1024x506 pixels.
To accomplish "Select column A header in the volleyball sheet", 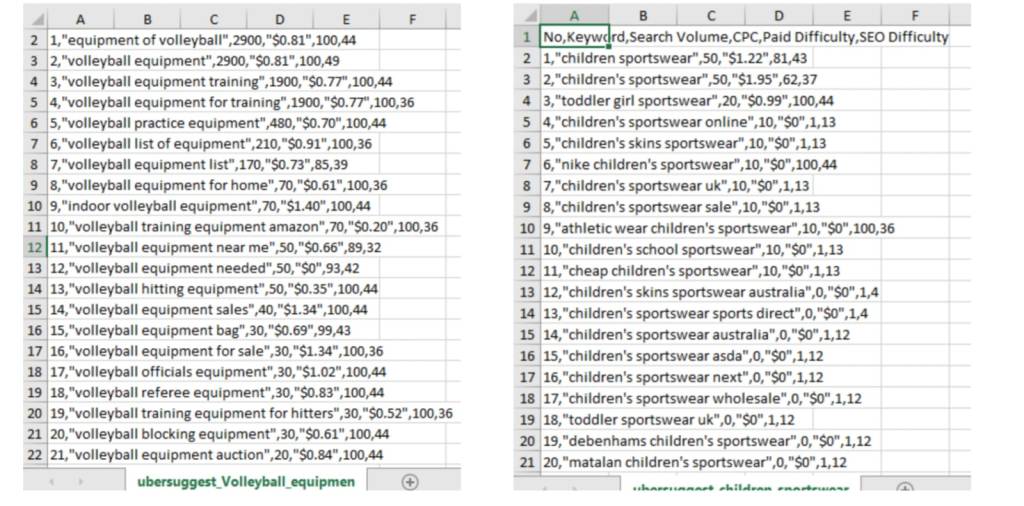I will pos(80,18).
